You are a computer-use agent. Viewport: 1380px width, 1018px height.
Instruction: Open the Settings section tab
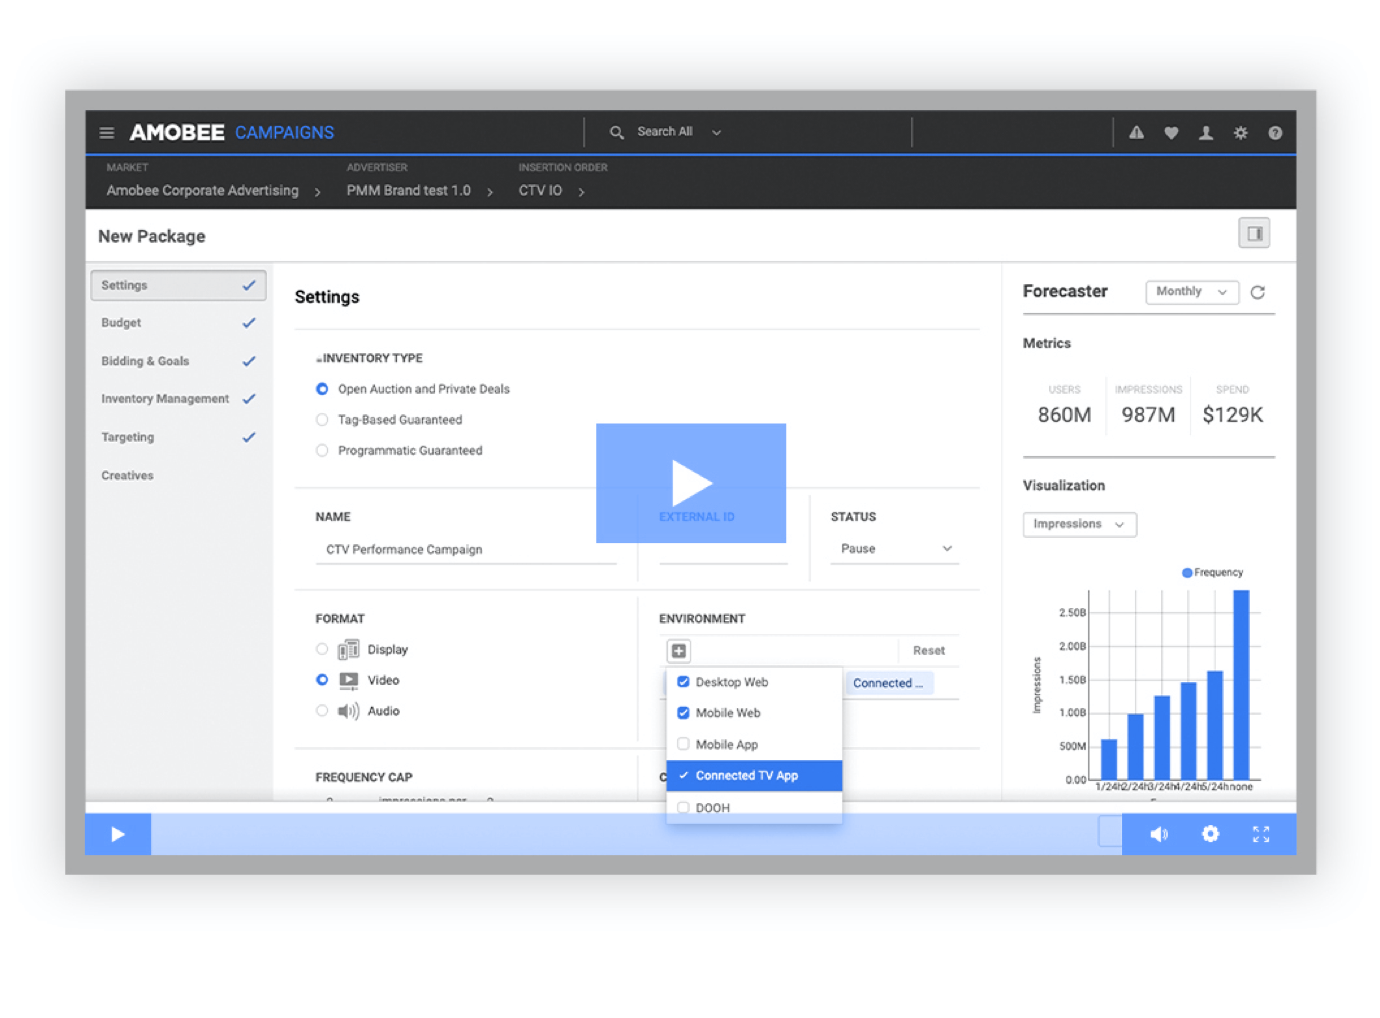click(178, 285)
